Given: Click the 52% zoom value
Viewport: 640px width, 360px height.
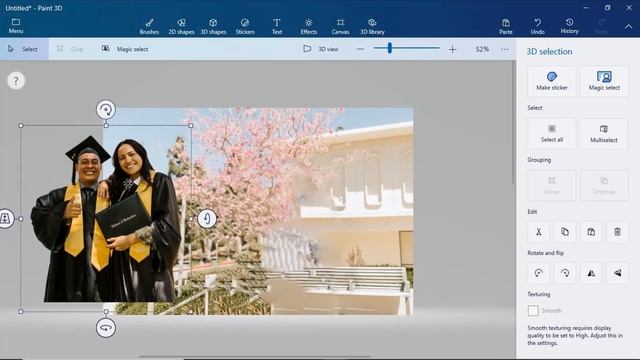Looking at the screenshot, I should [x=482, y=49].
